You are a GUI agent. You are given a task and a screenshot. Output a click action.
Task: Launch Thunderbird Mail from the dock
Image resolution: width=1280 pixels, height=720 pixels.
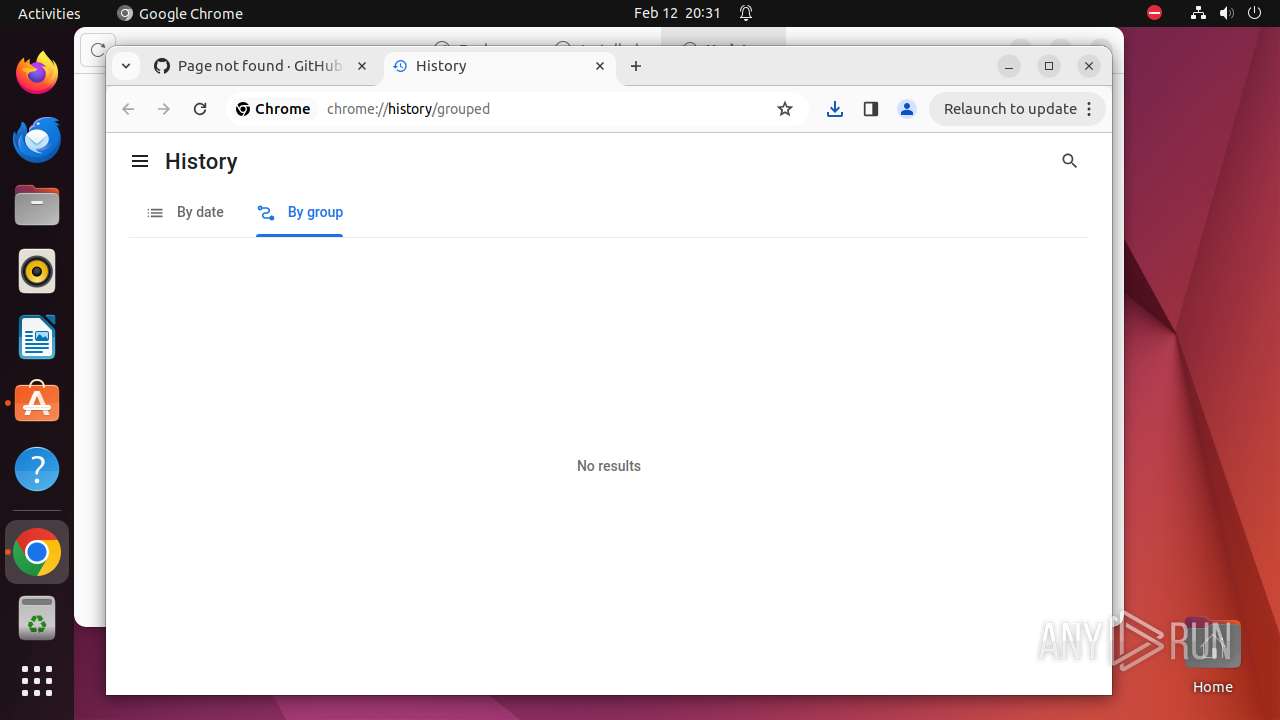(37, 139)
